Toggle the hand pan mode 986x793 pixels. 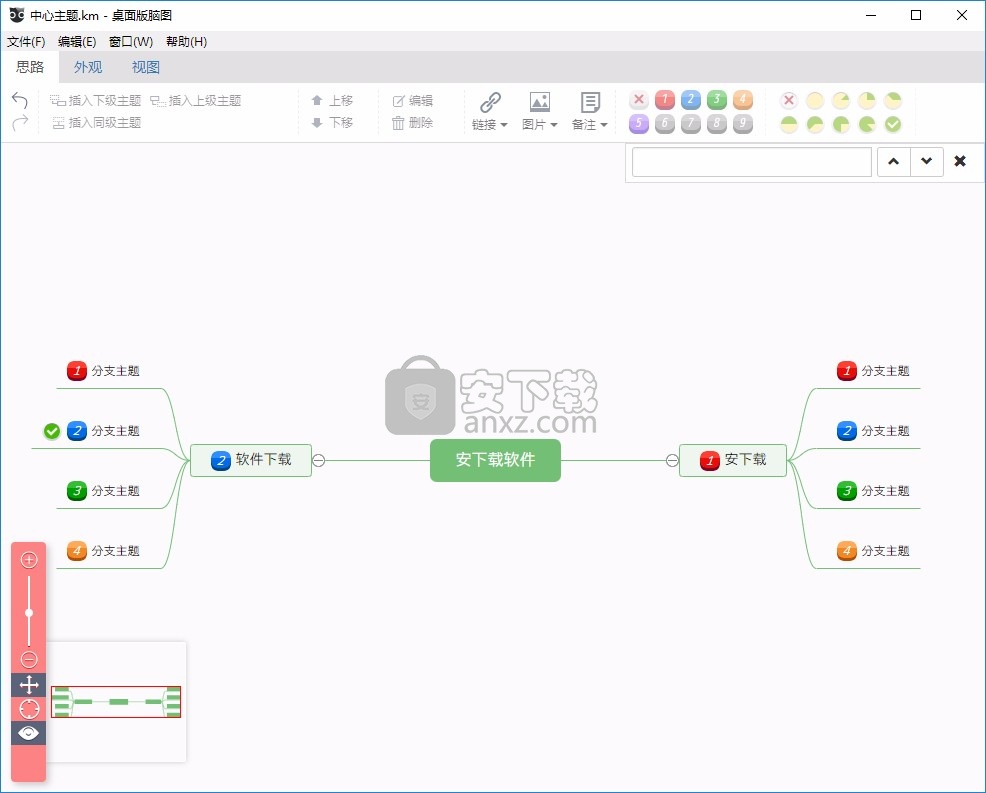(x=29, y=685)
